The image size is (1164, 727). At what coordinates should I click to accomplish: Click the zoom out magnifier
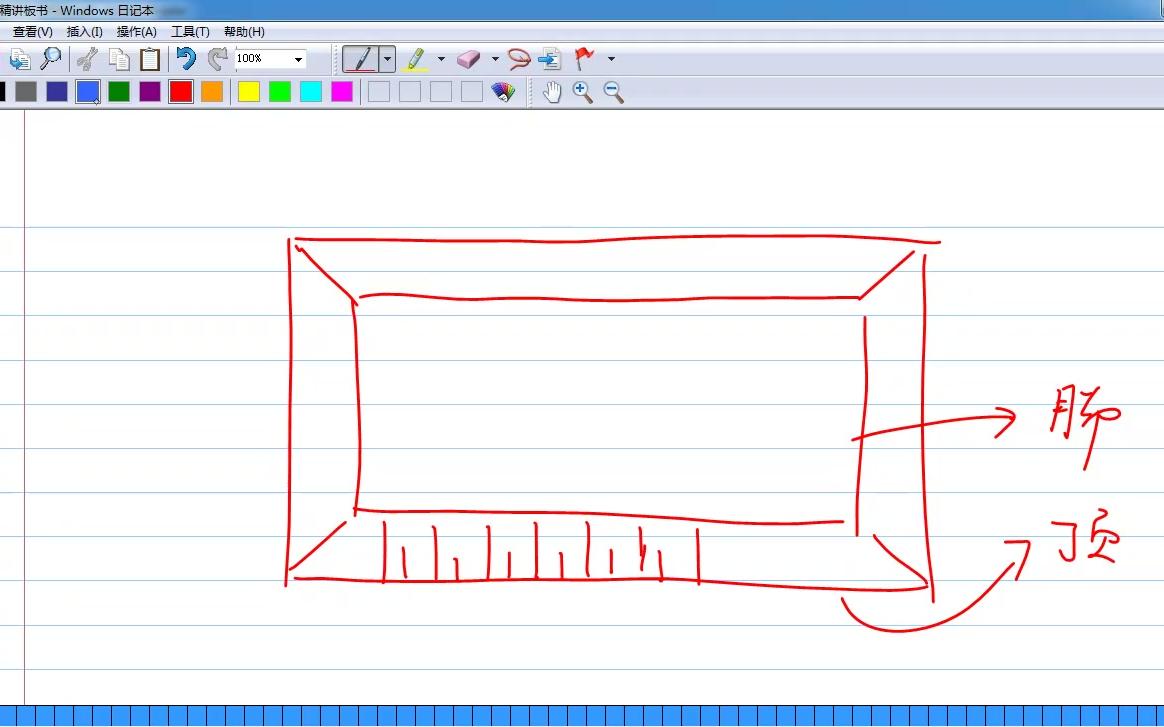(613, 91)
